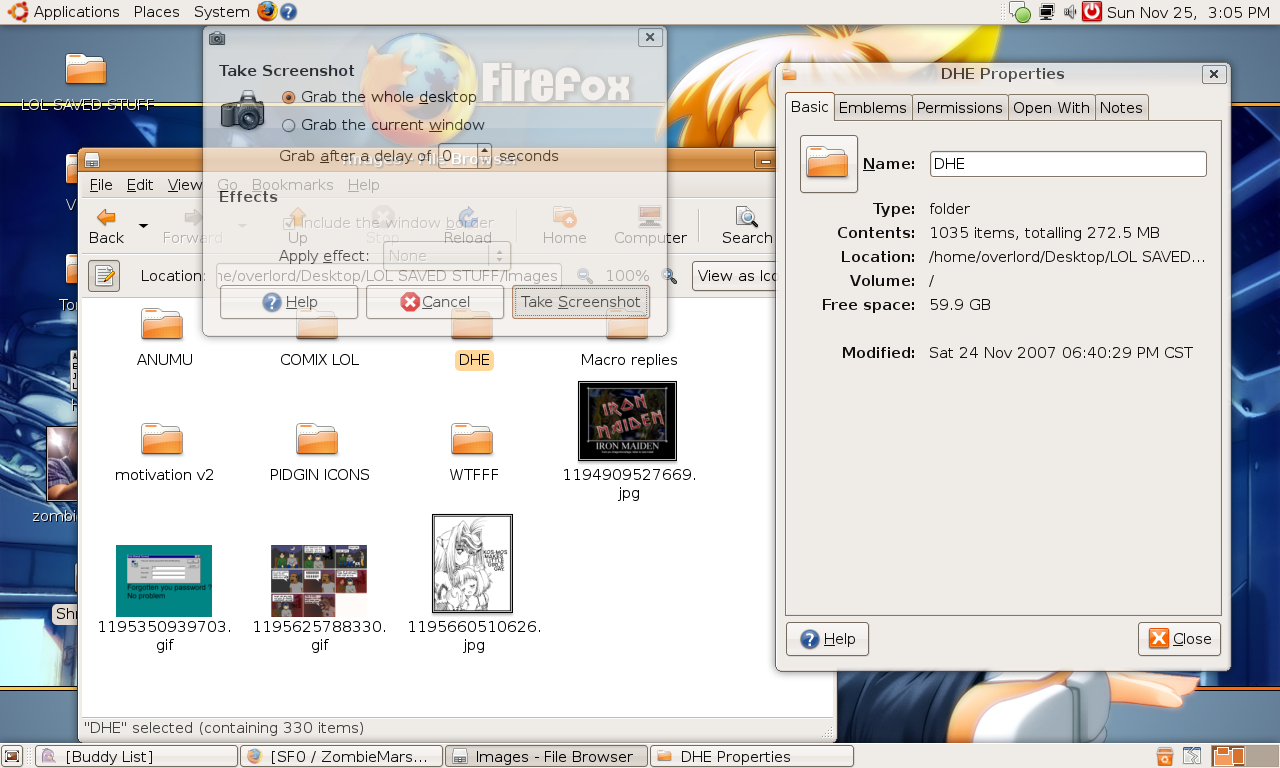Screen dimensions: 1280x768
Task: Select the motivation v2 folder
Action: click(163, 452)
